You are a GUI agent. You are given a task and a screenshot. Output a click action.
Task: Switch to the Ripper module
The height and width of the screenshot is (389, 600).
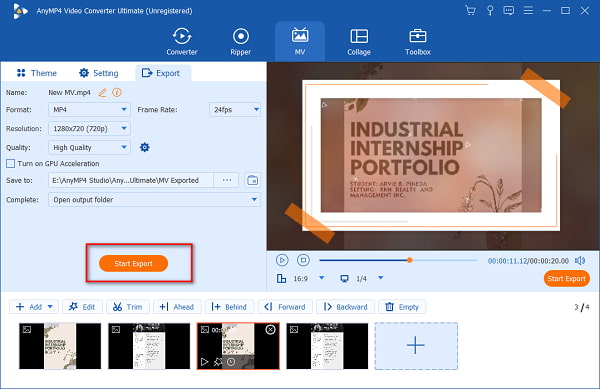pos(241,41)
